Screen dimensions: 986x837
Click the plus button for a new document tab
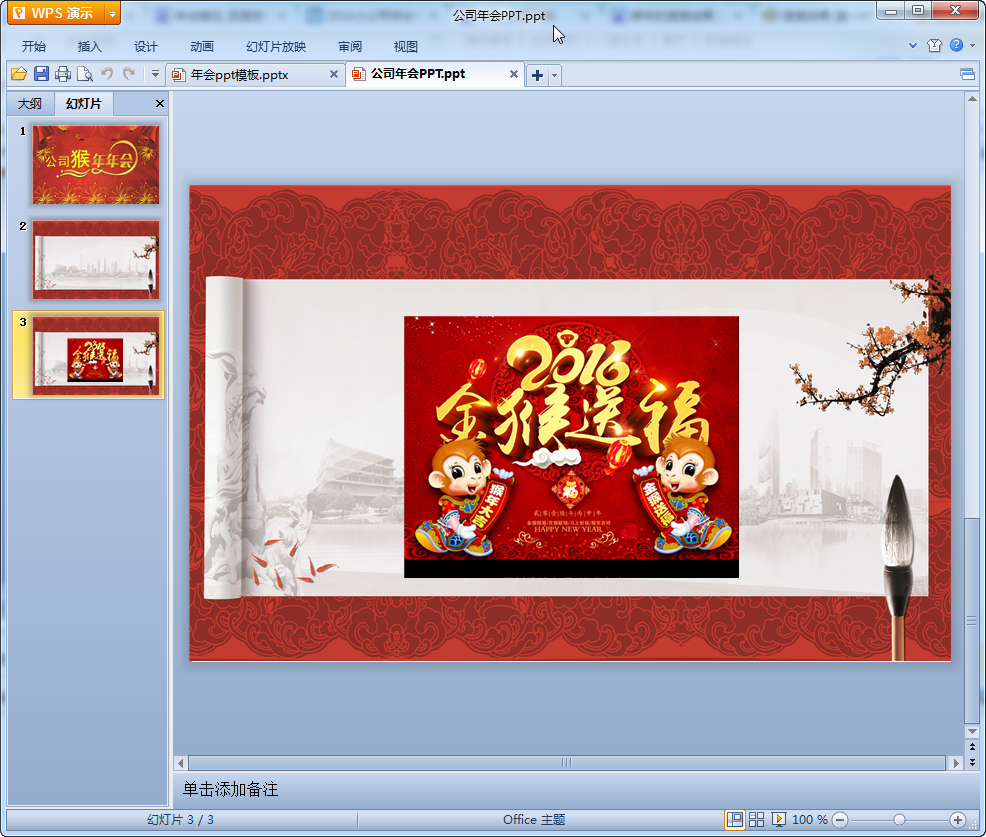point(537,75)
